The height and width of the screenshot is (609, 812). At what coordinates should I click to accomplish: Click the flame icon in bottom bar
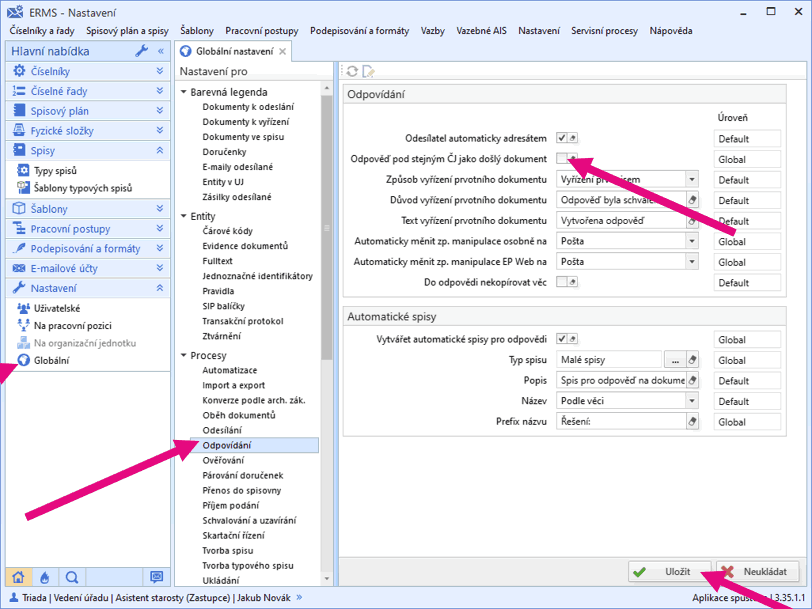44,577
